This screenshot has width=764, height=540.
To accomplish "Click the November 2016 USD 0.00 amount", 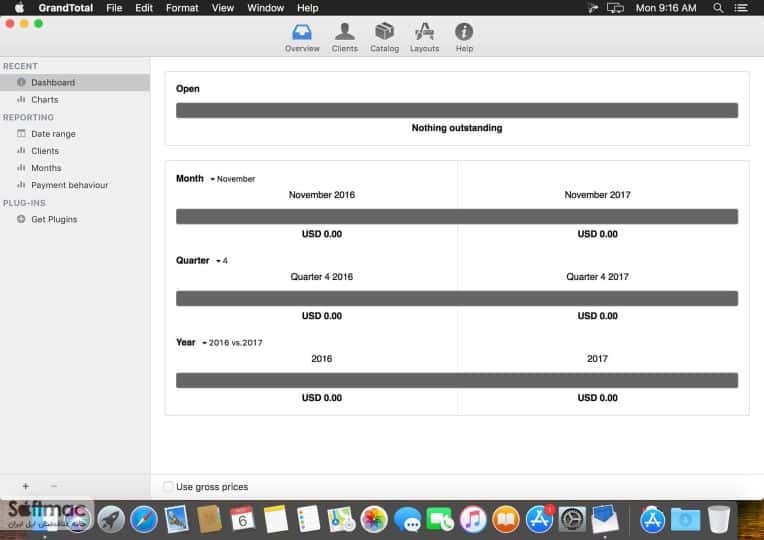I will tap(322, 234).
